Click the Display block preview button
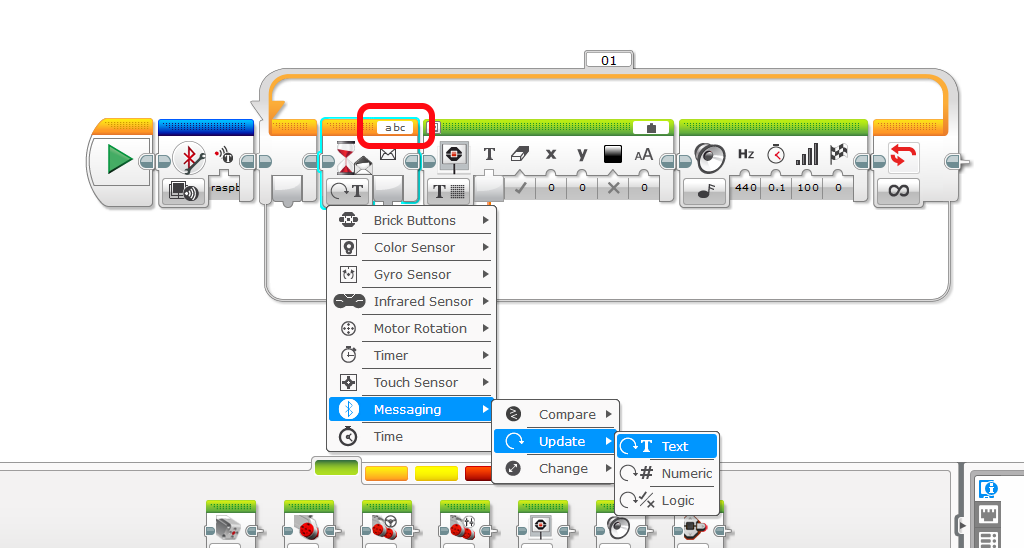1024x548 pixels. [x=650, y=127]
